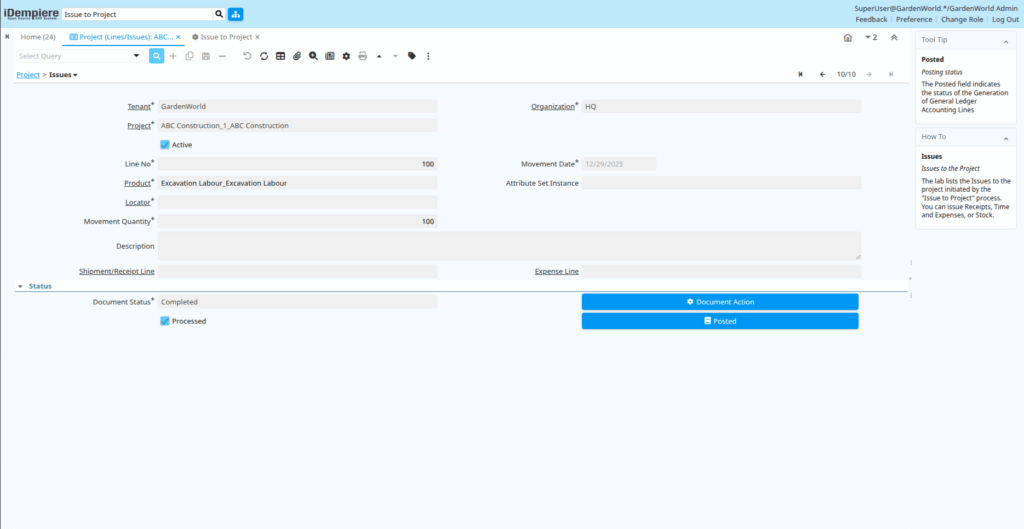The image size is (1024, 529).
Task: Open the Select Query dropdown arrow
Action: click(x=136, y=56)
